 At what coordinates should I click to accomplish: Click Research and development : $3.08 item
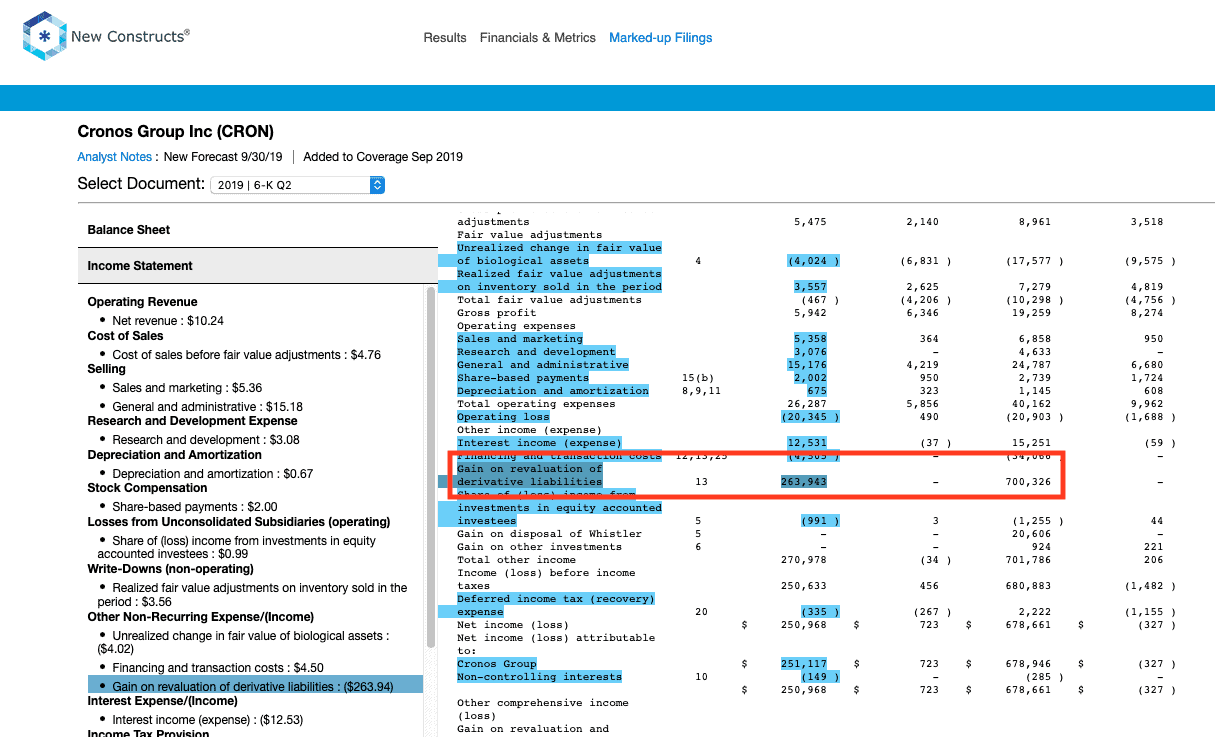point(205,440)
